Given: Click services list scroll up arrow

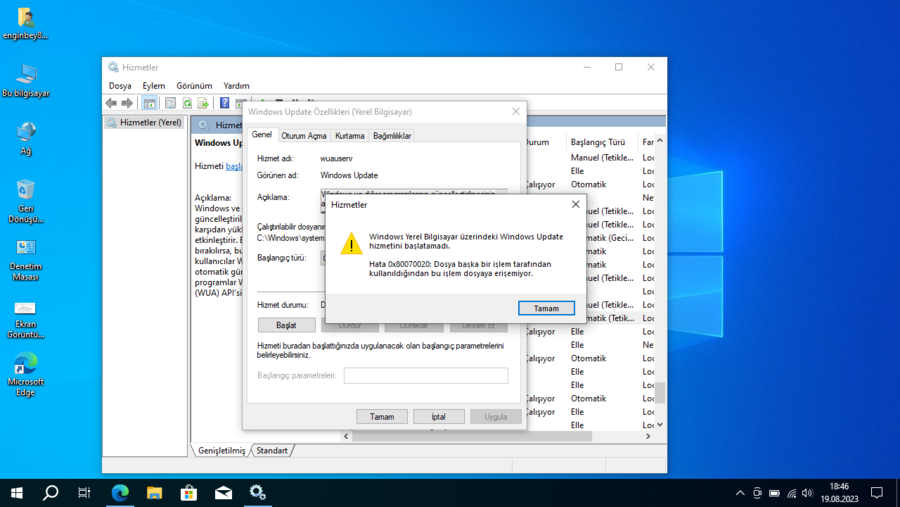Looking at the screenshot, I should click(x=660, y=141).
